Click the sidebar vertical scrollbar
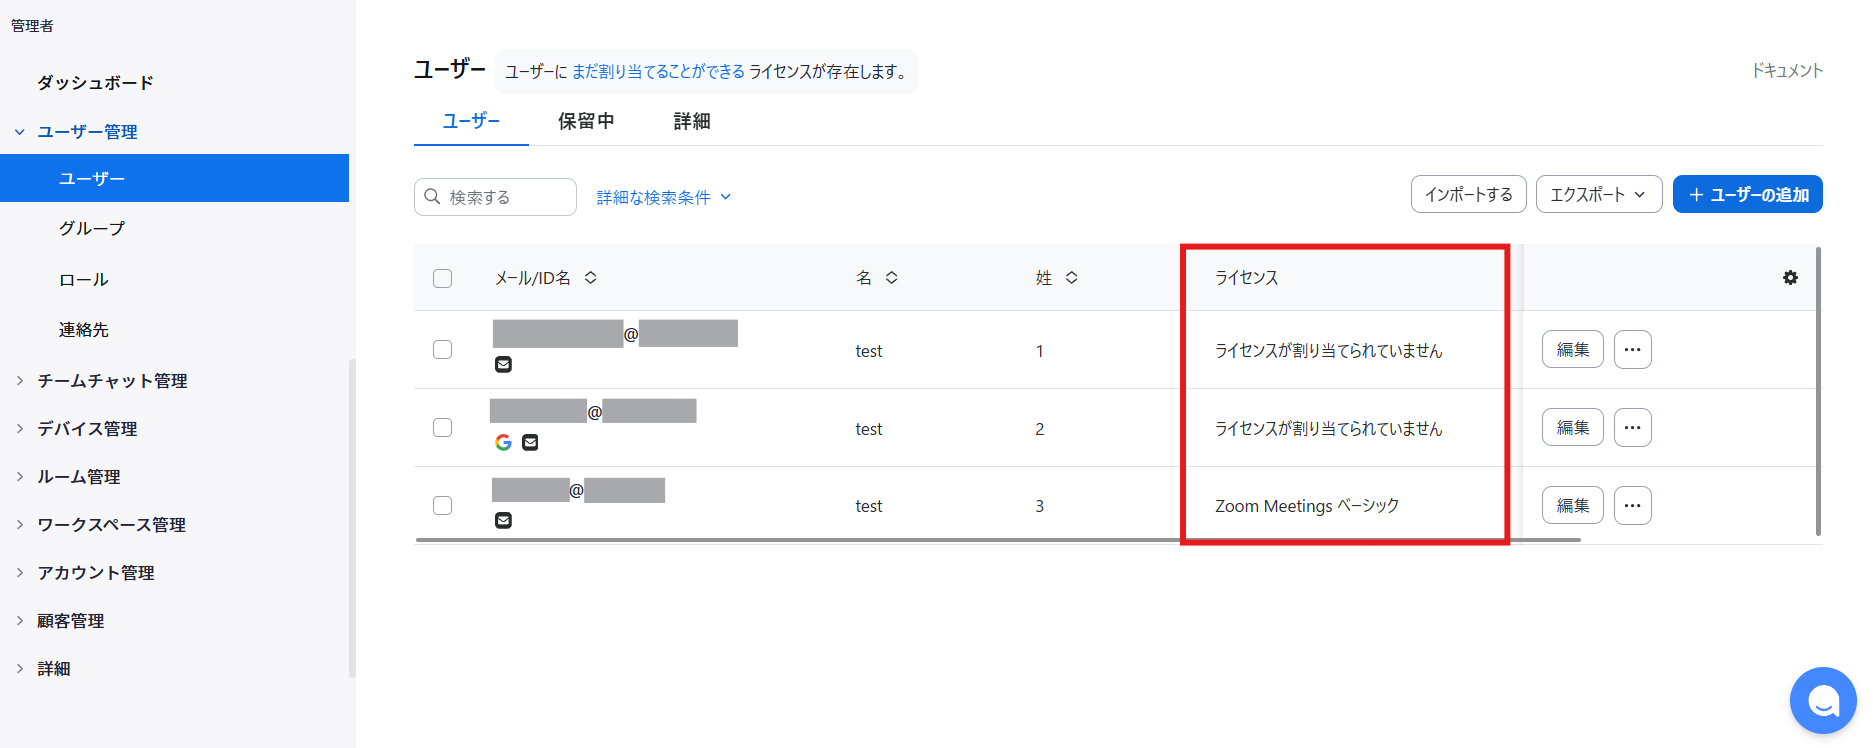 tap(352, 518)
